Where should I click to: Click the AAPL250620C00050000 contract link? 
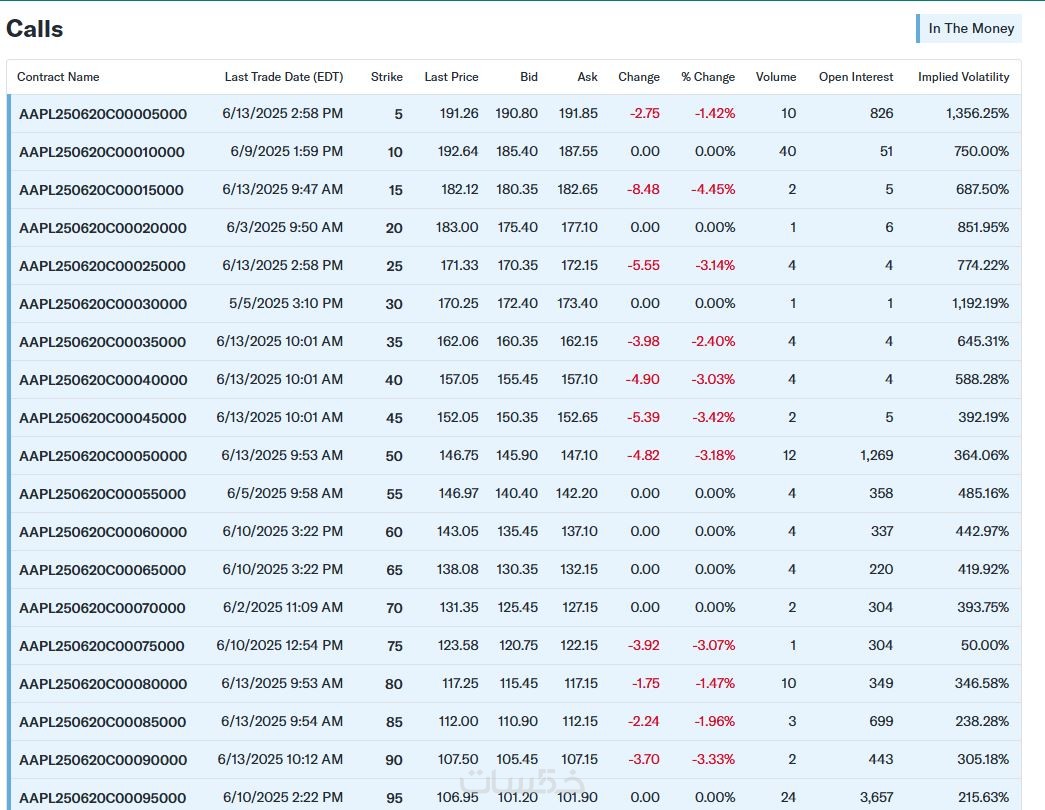(103, 456)
